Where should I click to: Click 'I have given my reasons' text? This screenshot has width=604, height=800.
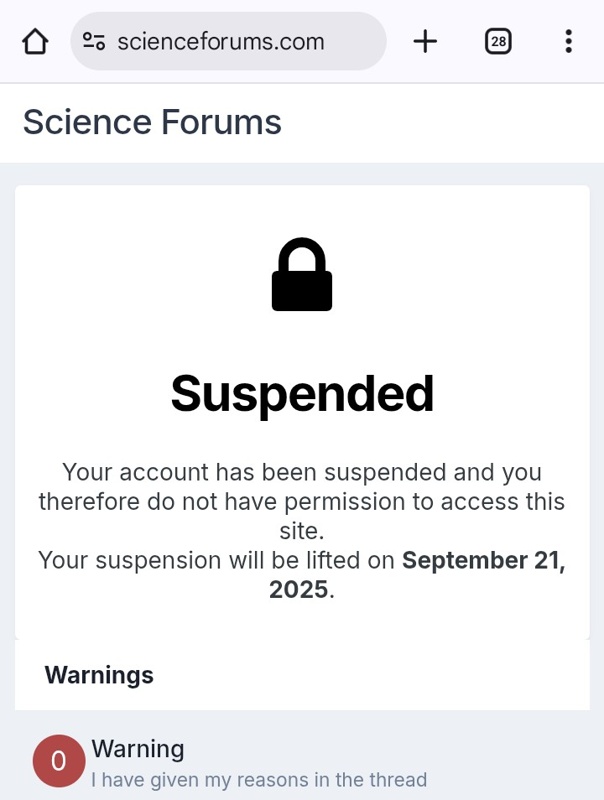pos(259,780)
